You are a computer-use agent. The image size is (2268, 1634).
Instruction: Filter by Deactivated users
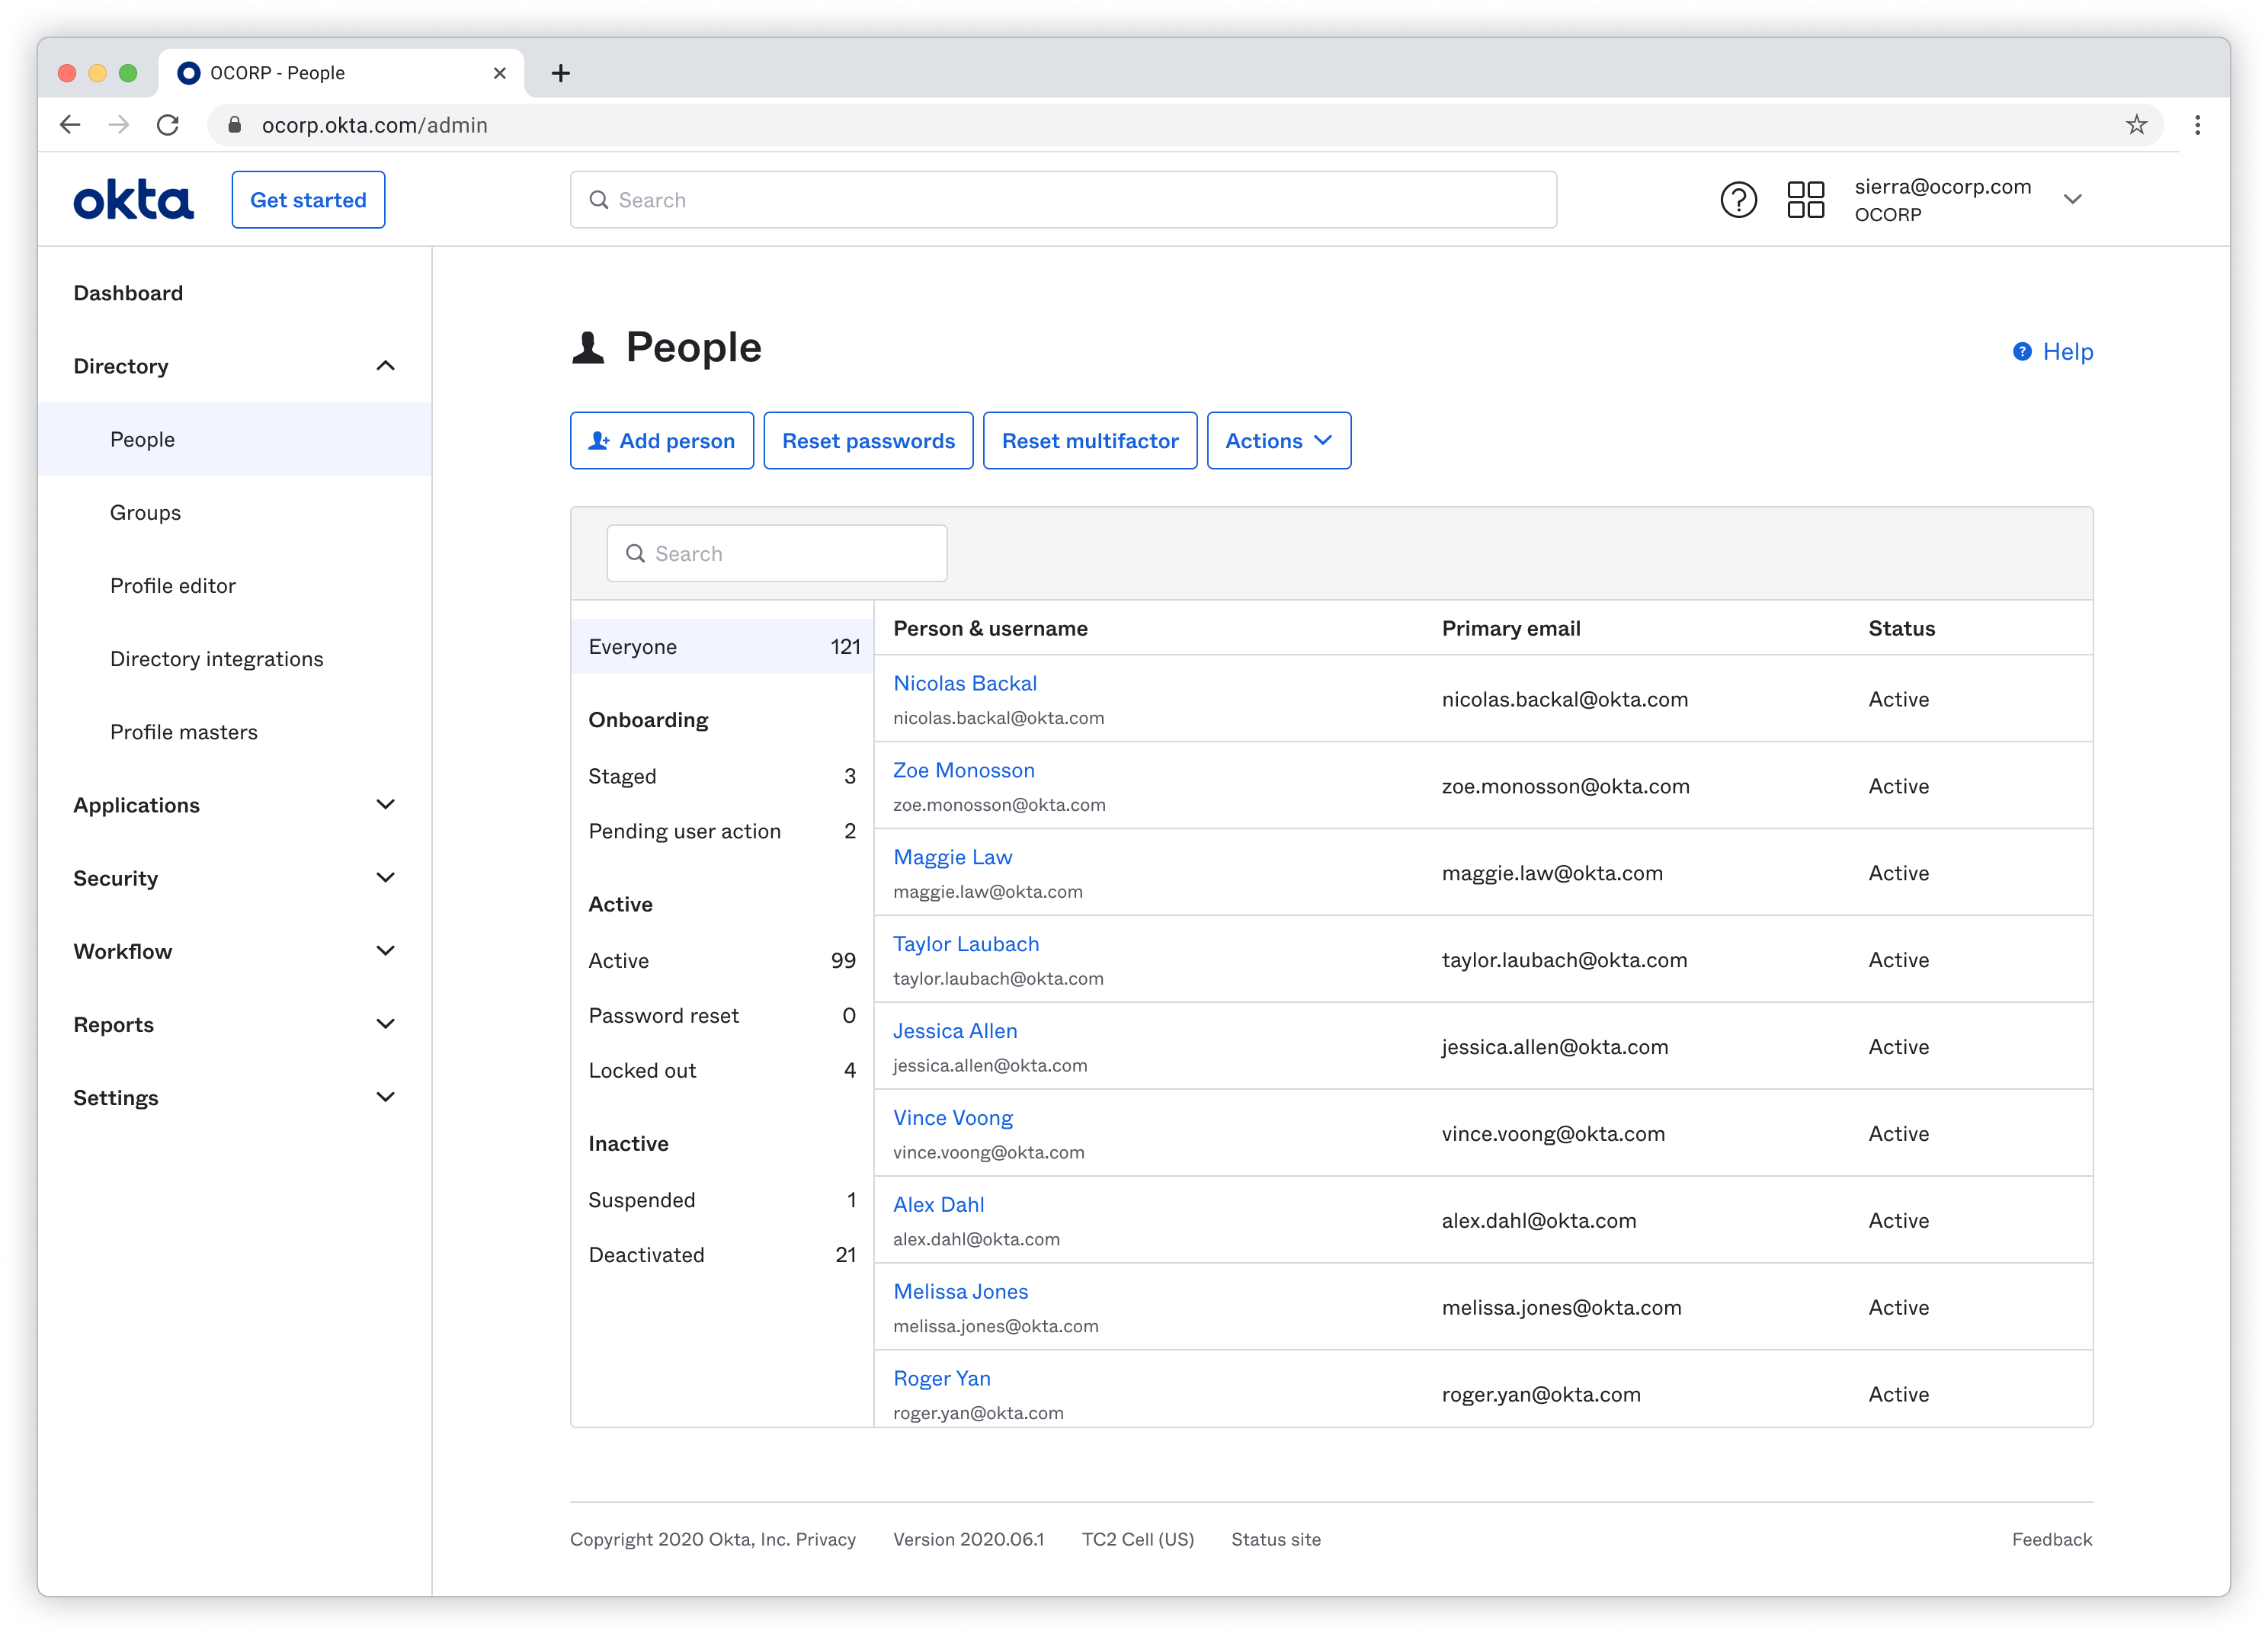click(646, 1255)
